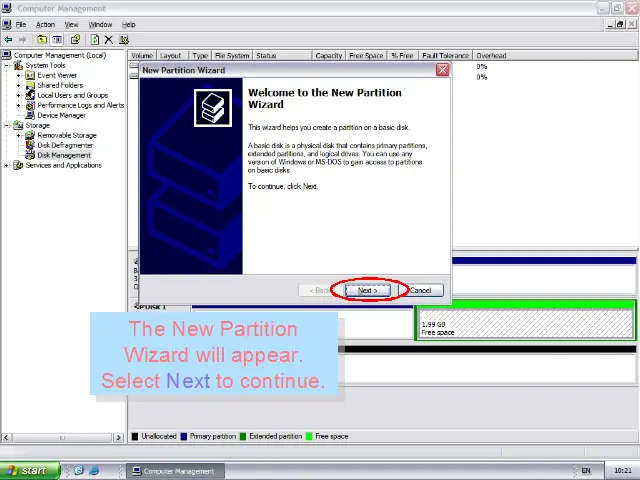Click the Computer Management (Local) root icon
The height and width of the screenshot is (480, 640).
[x=7, y=55]
